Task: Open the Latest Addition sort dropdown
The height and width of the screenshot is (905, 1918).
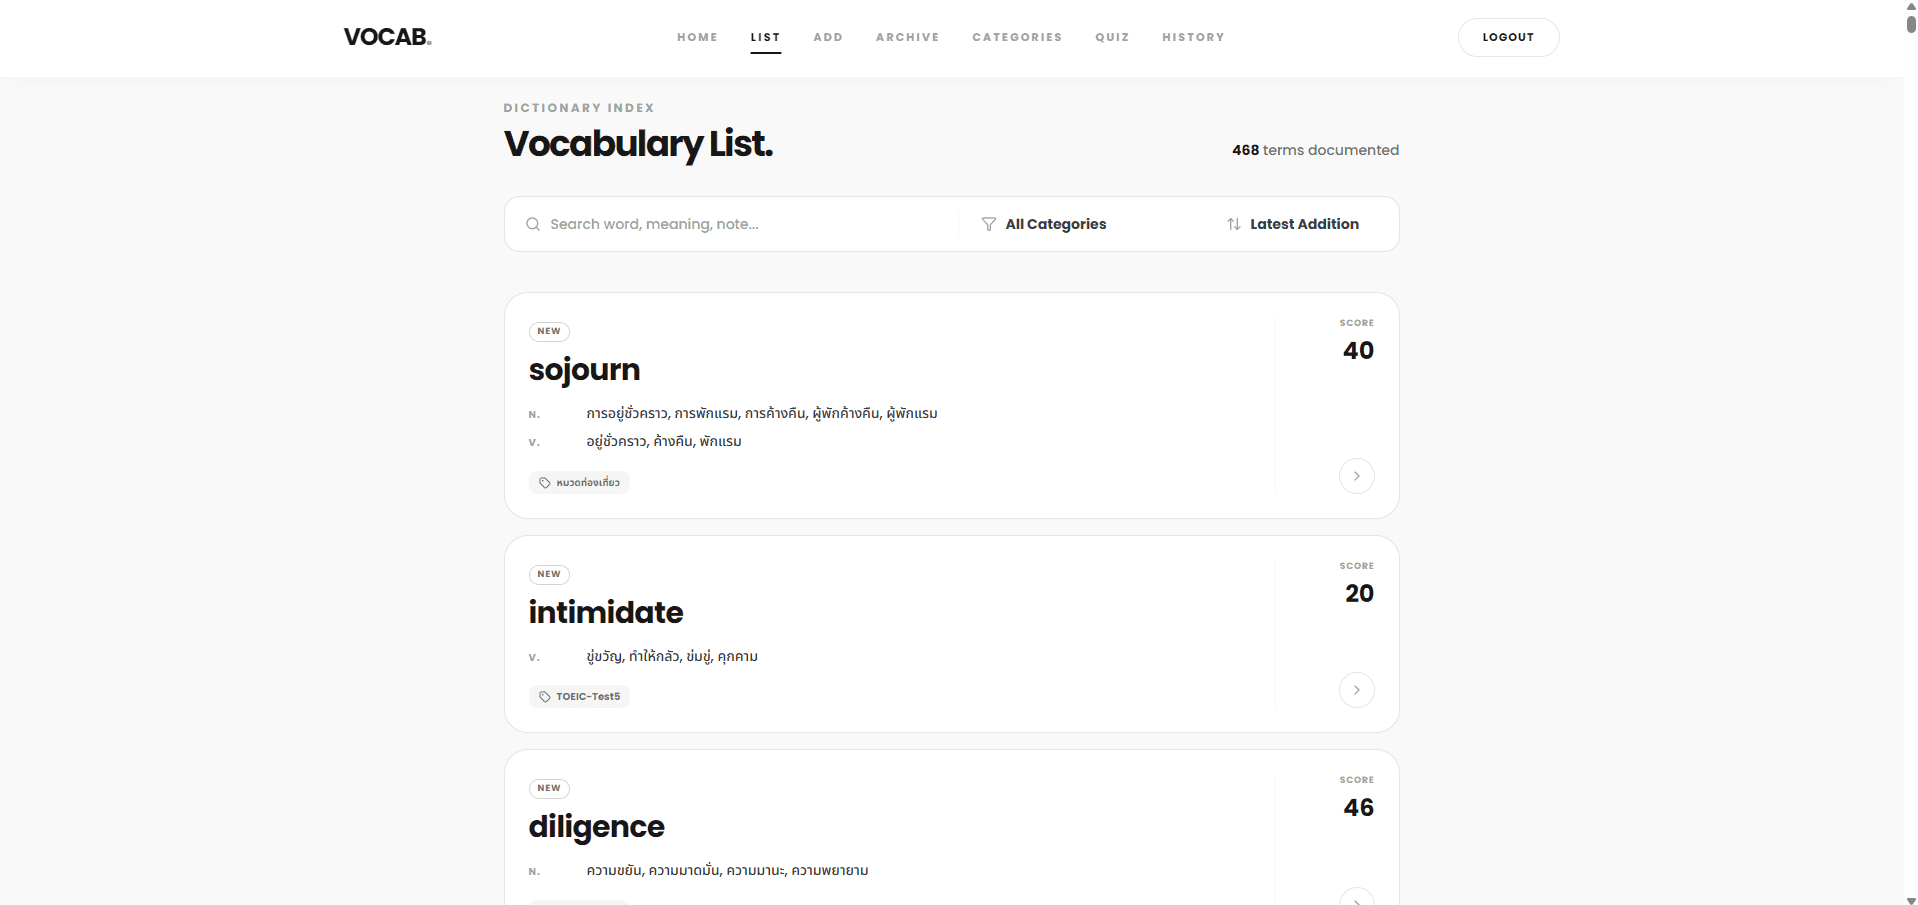Action: tap(1303, 224)
